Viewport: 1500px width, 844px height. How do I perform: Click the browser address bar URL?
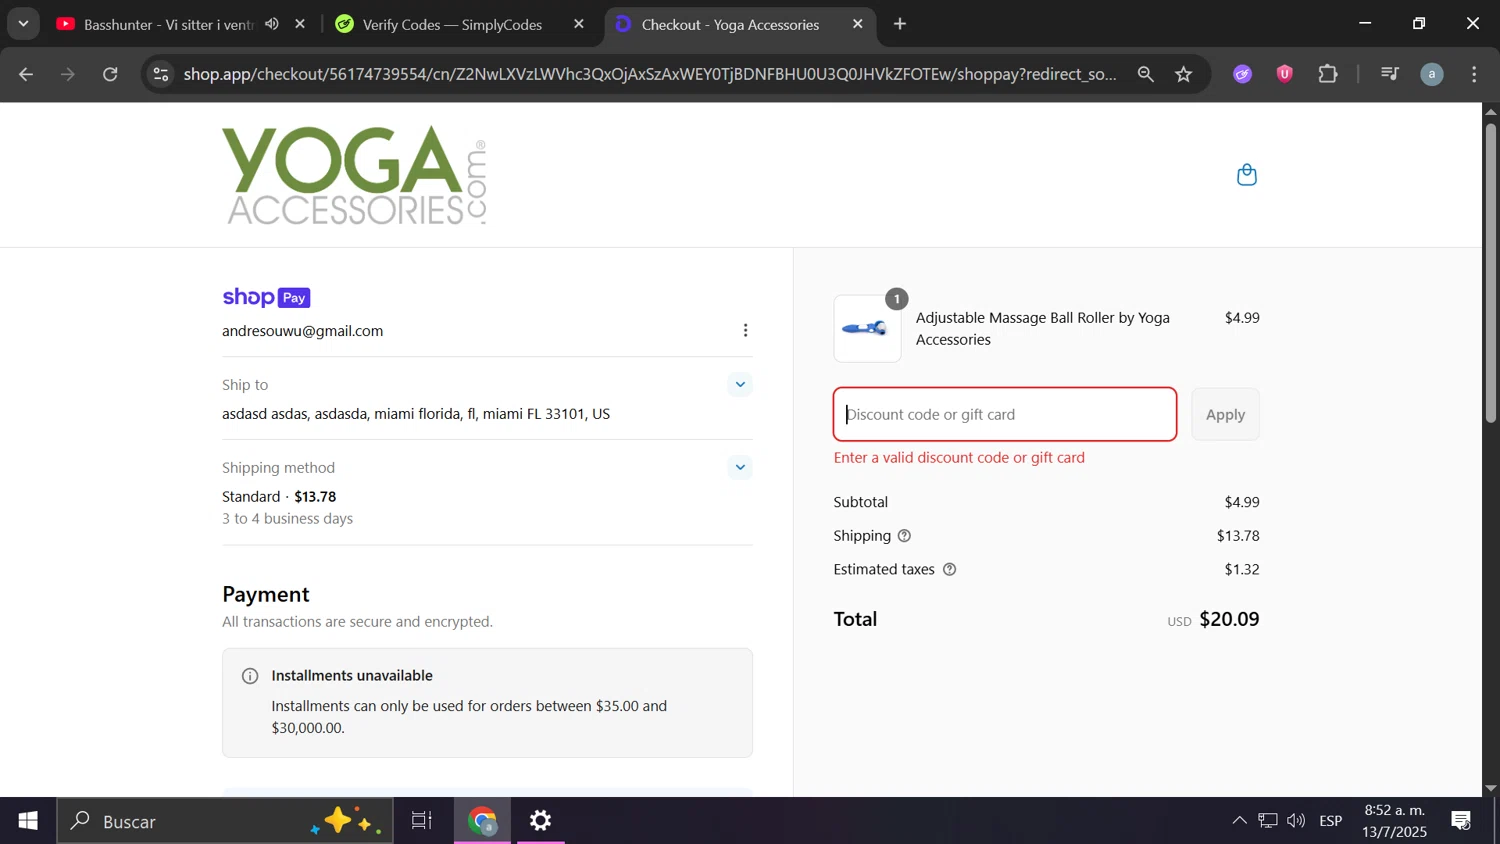650,74
